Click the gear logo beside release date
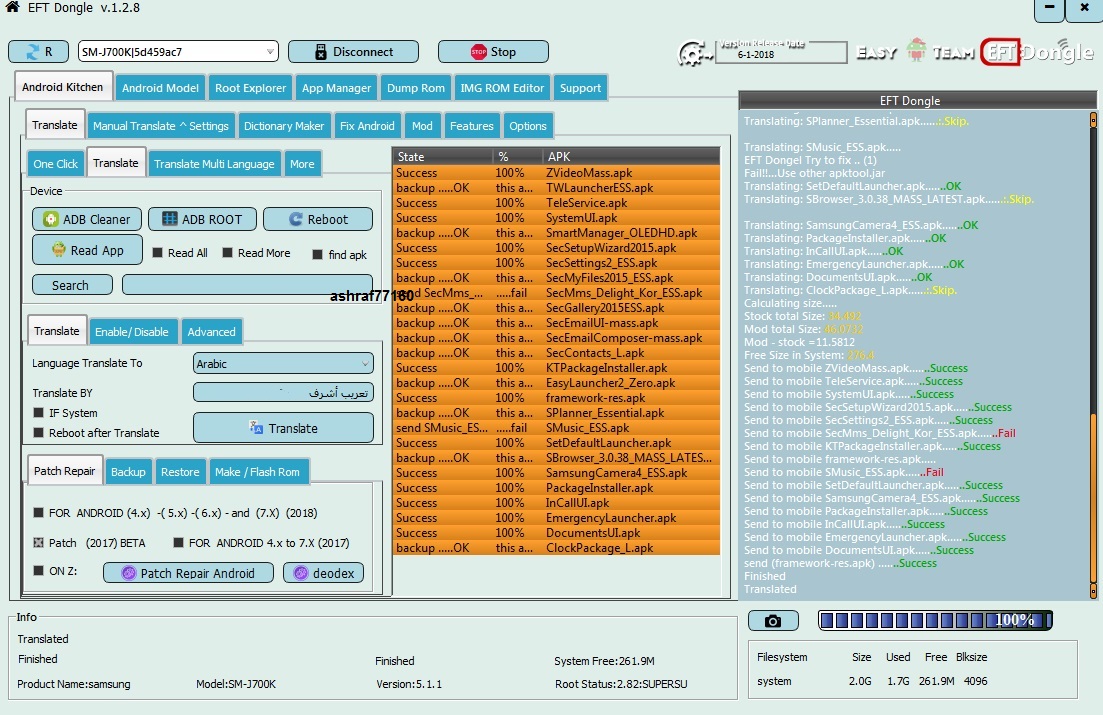 (x=693, y=53)
